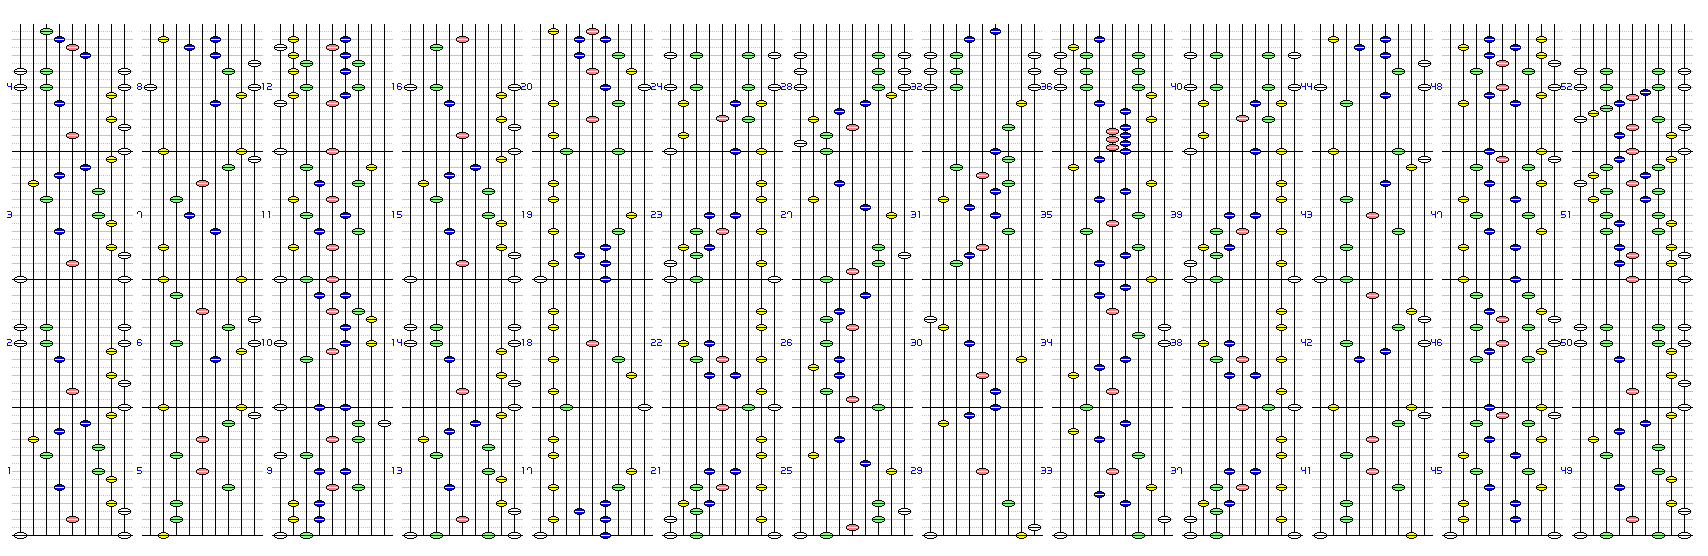Screen dimensions: 1708x556
Task: Select the measure number 8 label
Action: tap(139, 87)
